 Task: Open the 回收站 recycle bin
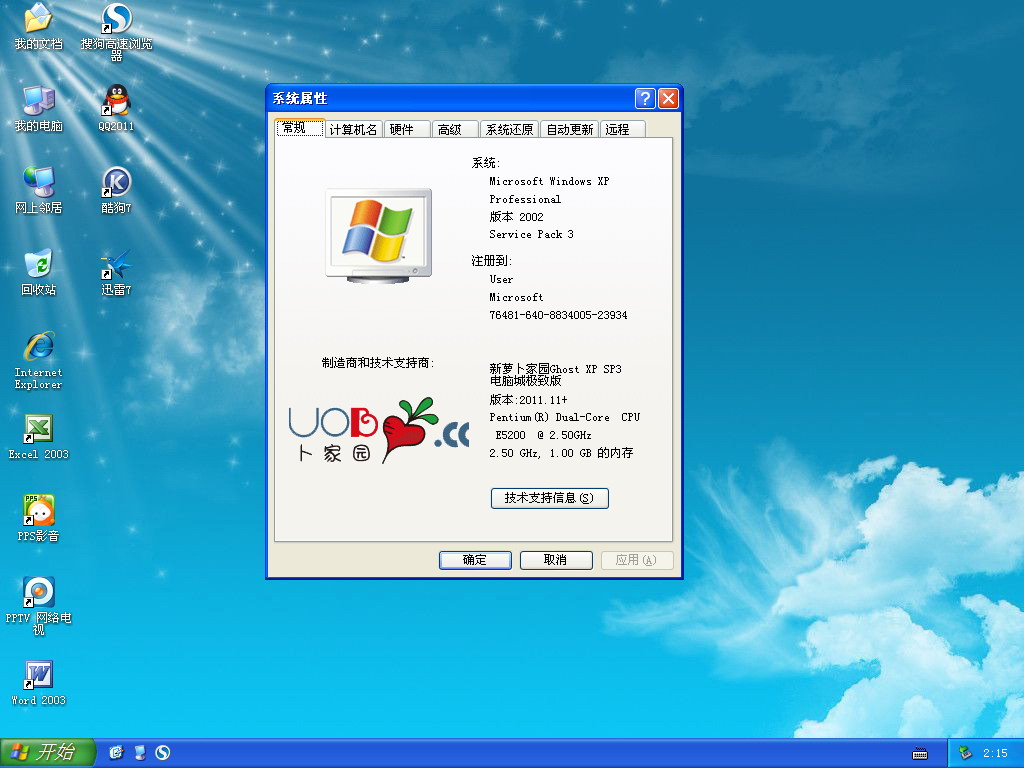click(39, 272)
